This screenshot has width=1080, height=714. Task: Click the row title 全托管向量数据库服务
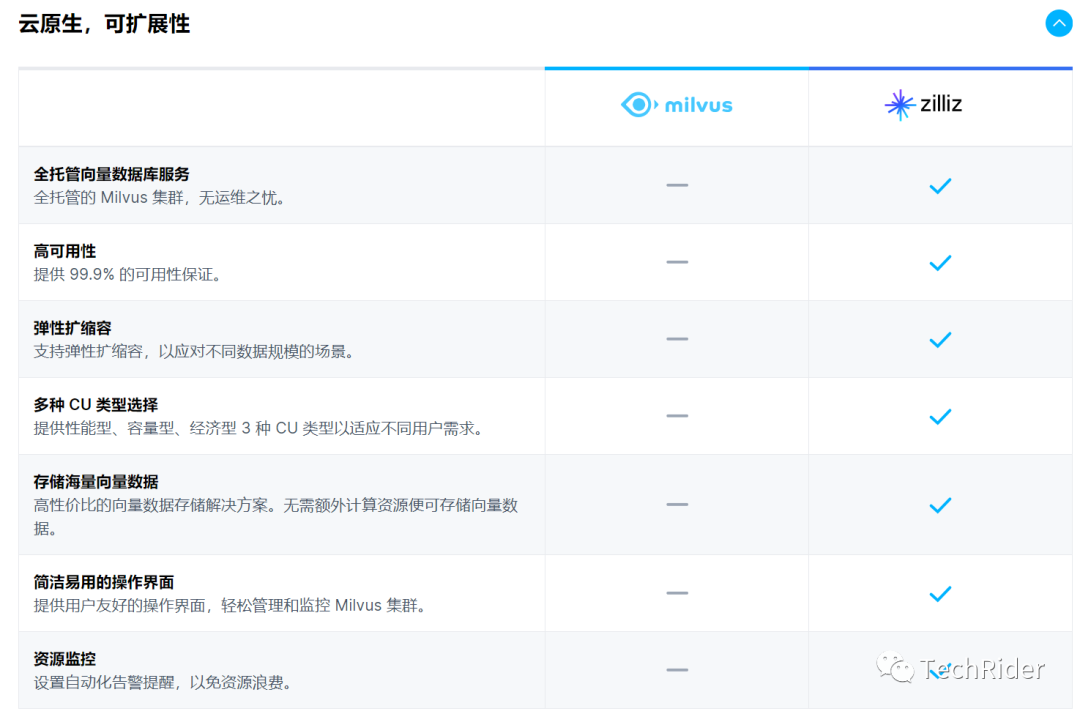(112, 174)
